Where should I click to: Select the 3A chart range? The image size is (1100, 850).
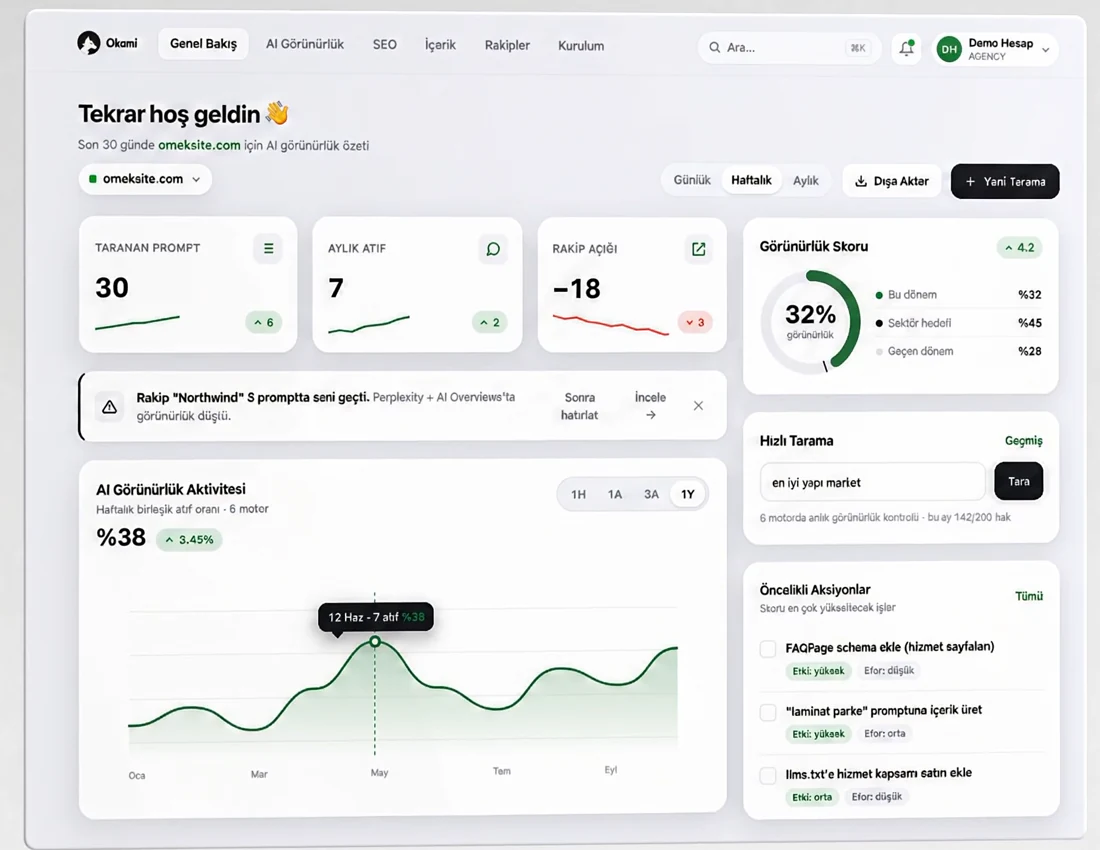click(x=651, y=494)
